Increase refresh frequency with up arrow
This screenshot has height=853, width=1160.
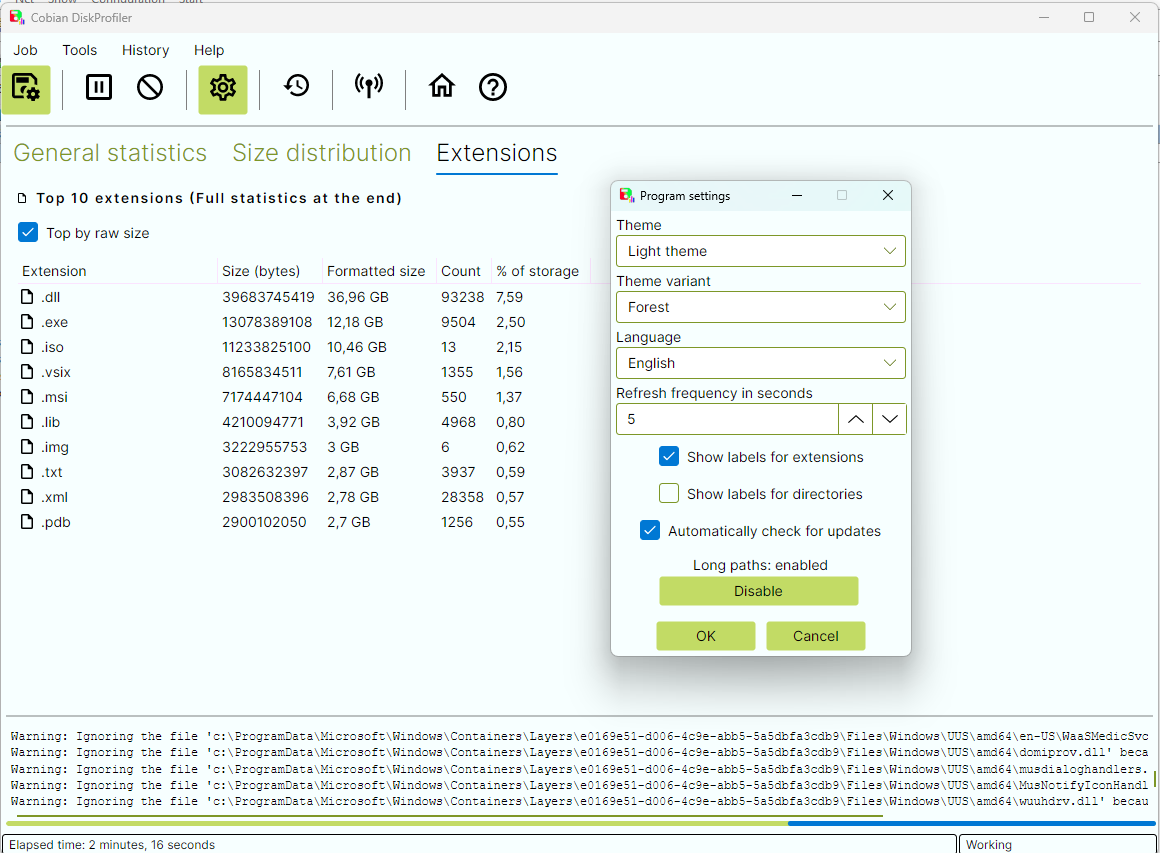pos(855,420)
